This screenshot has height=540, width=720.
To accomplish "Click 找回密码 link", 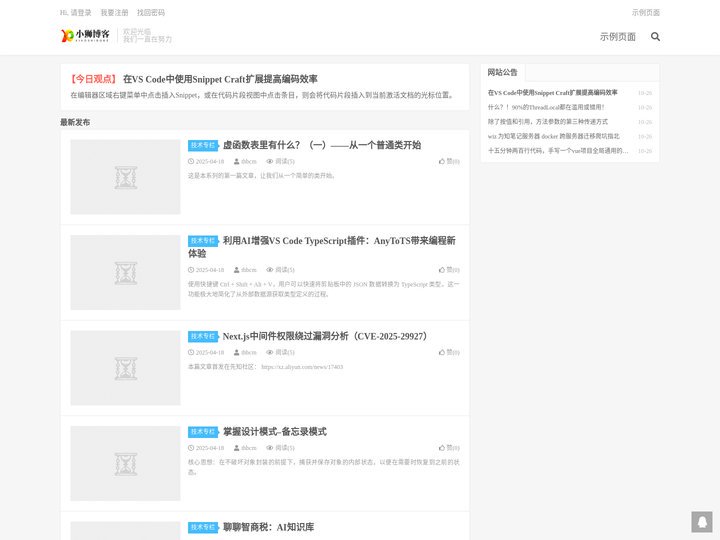I will point(151,12).
